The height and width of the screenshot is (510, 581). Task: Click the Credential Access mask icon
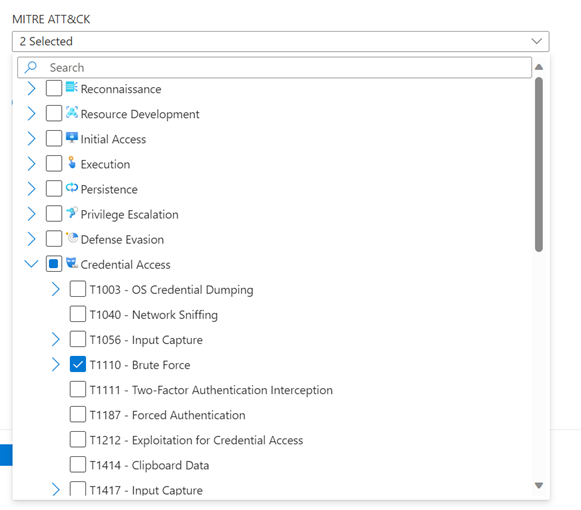point(72,263)
